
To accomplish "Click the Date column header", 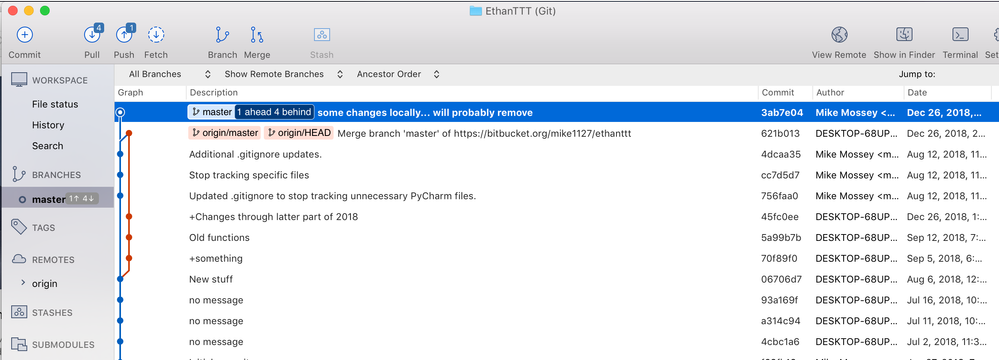I will 917,92.
